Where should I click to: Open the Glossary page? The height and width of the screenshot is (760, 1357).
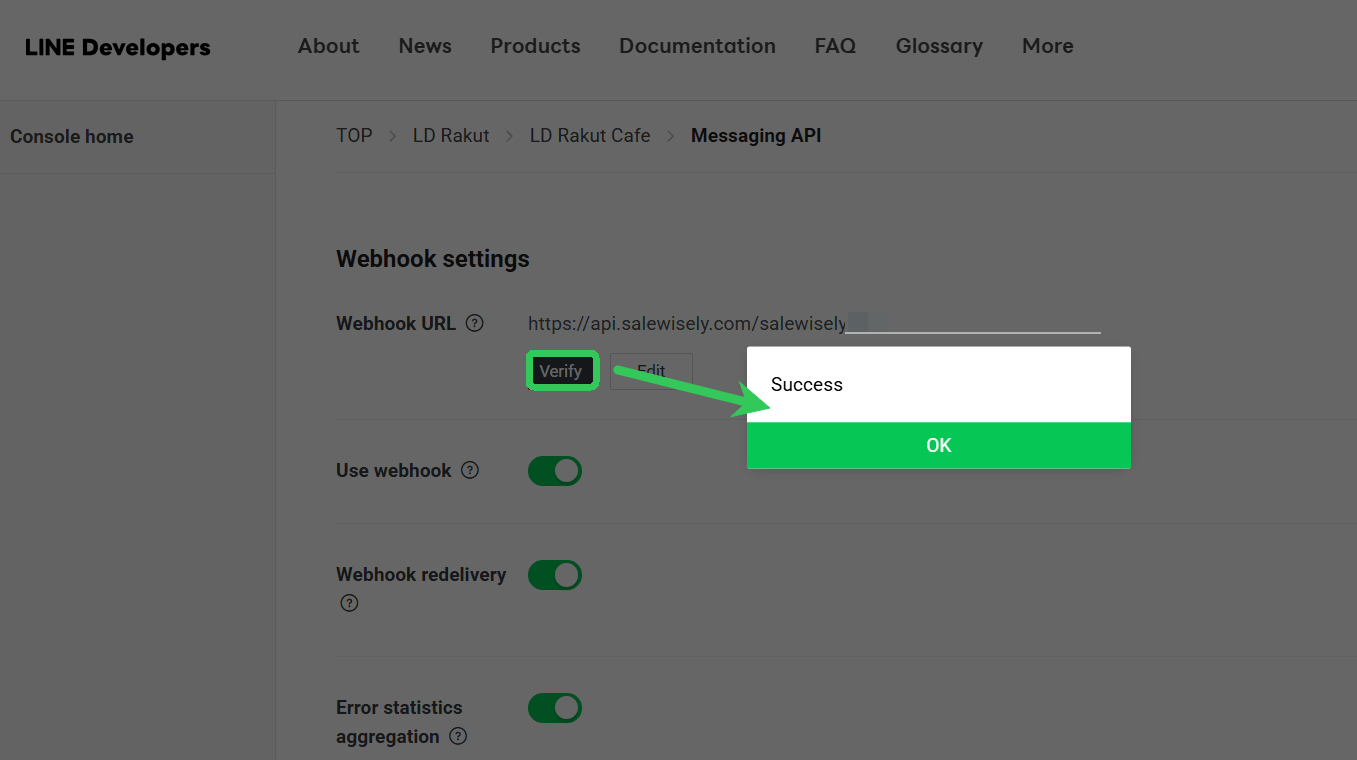(x=939, y=46)
